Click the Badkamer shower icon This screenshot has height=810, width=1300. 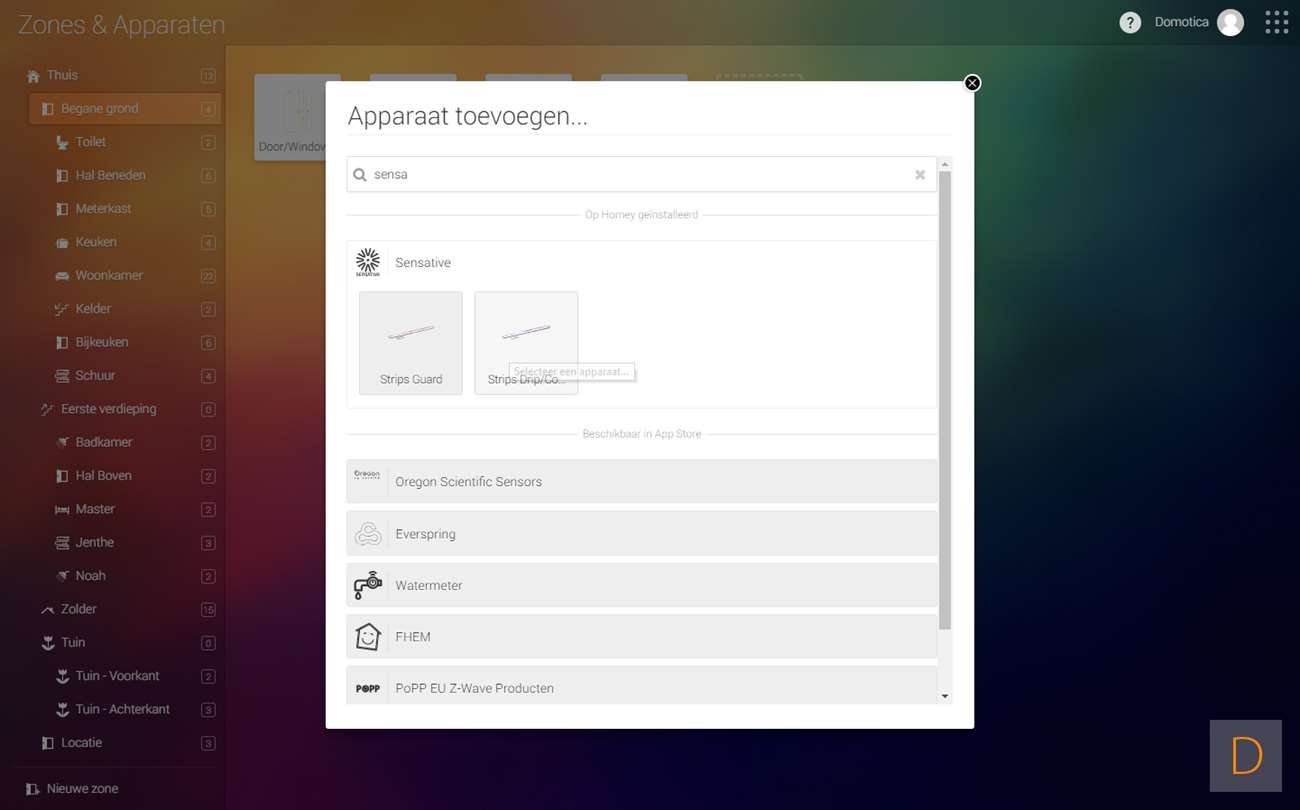pos(62,443)
